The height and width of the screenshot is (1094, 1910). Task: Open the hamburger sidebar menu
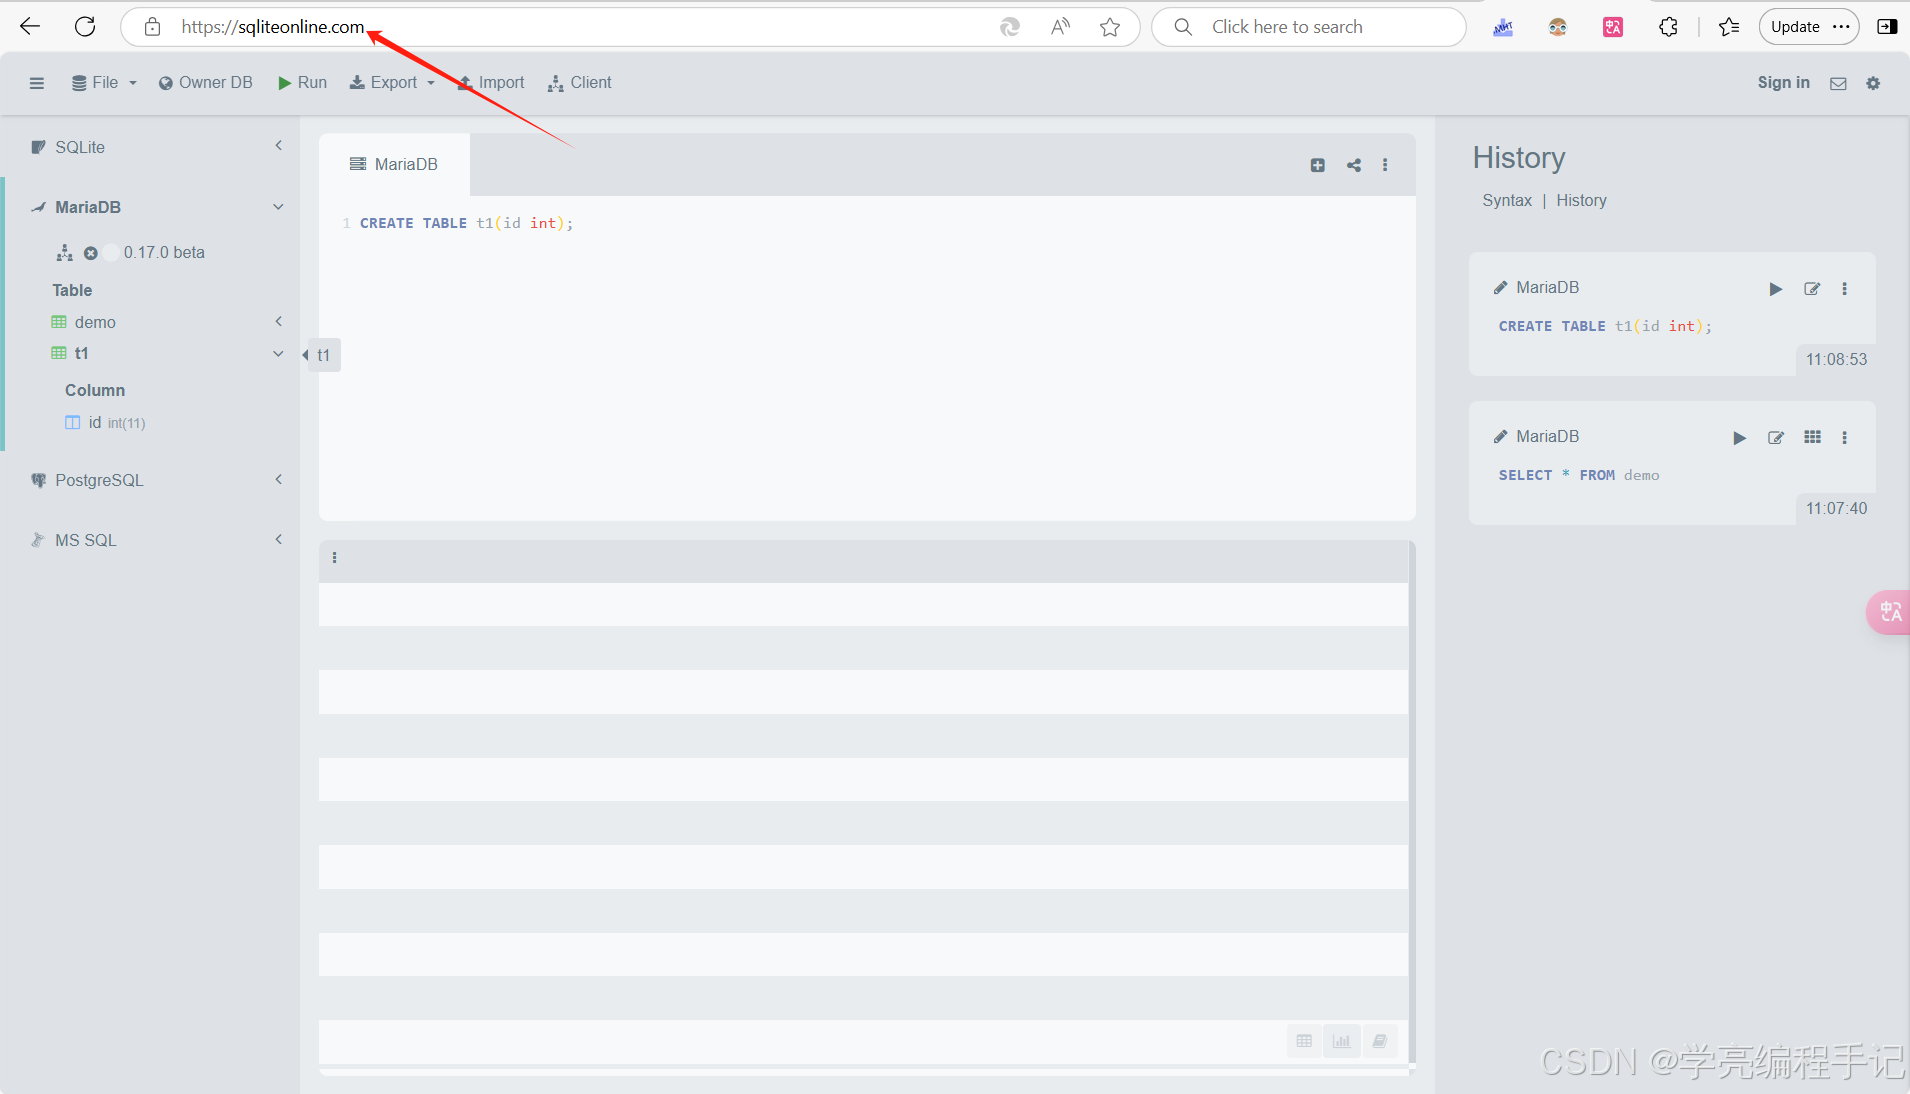coord(37,83)
